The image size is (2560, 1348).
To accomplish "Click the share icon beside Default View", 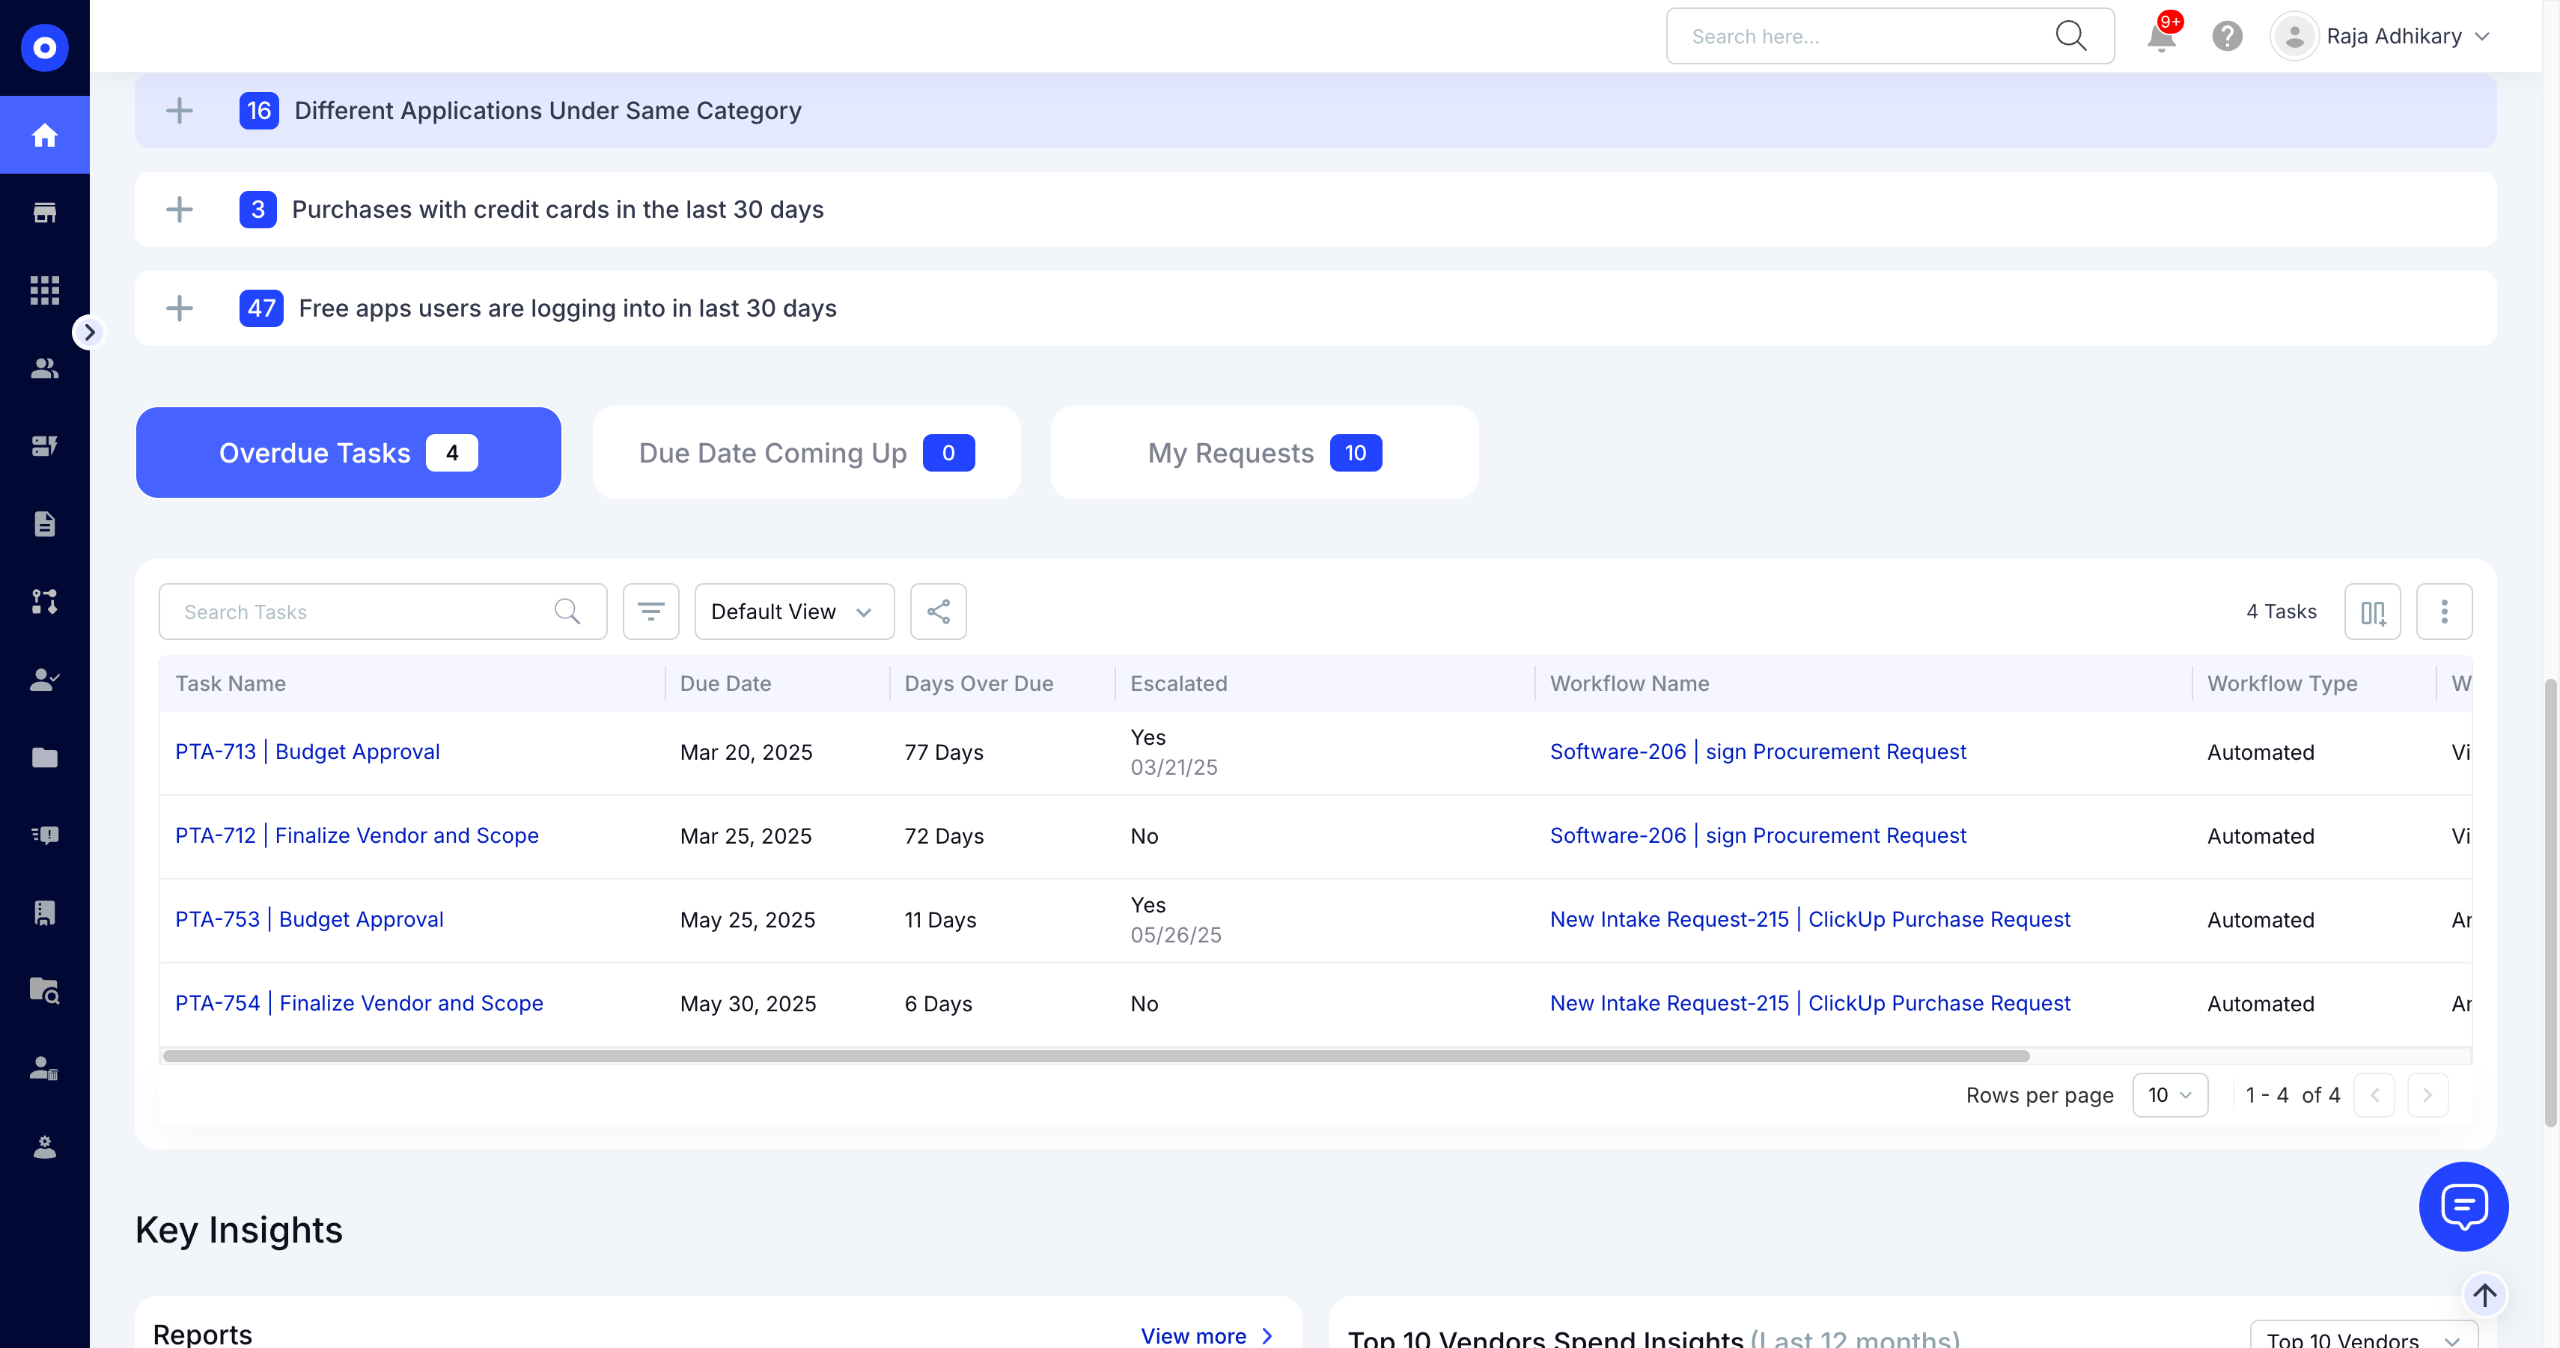I will pos(938,611).
